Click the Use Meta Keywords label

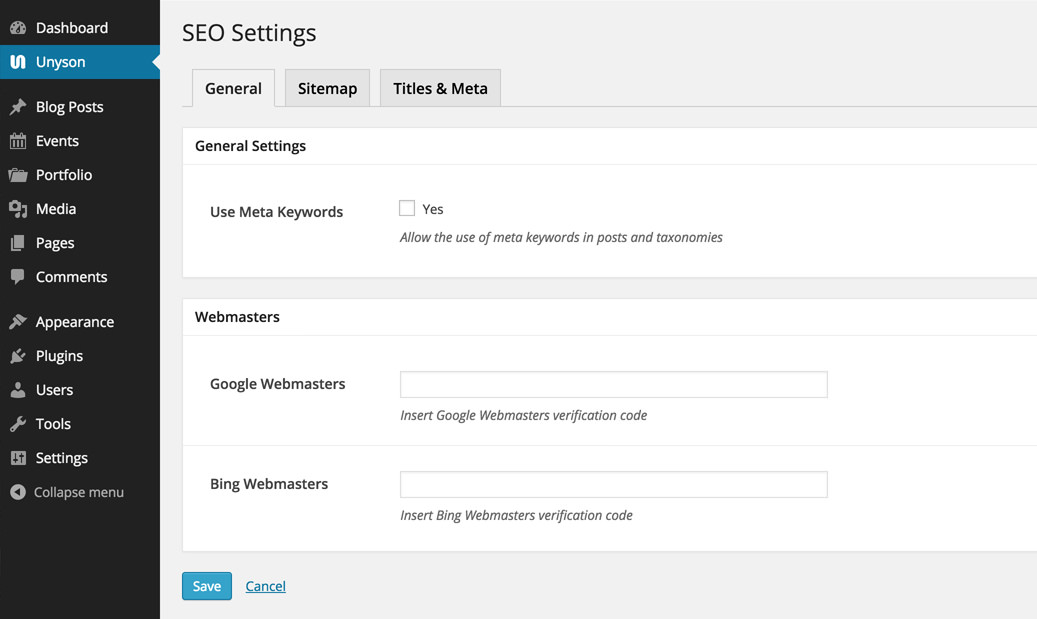276,212
